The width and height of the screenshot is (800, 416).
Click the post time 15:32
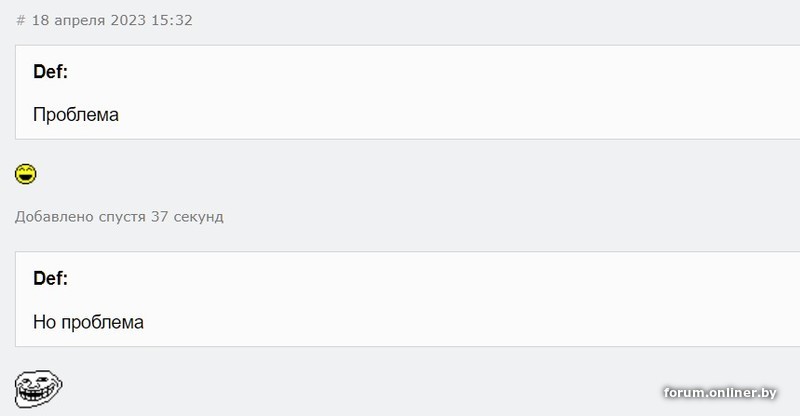(x=172, y=20)
